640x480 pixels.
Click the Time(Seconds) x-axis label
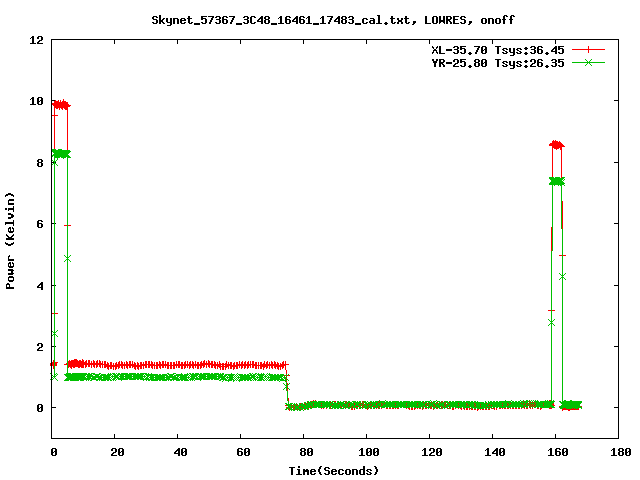click(333, 471)
